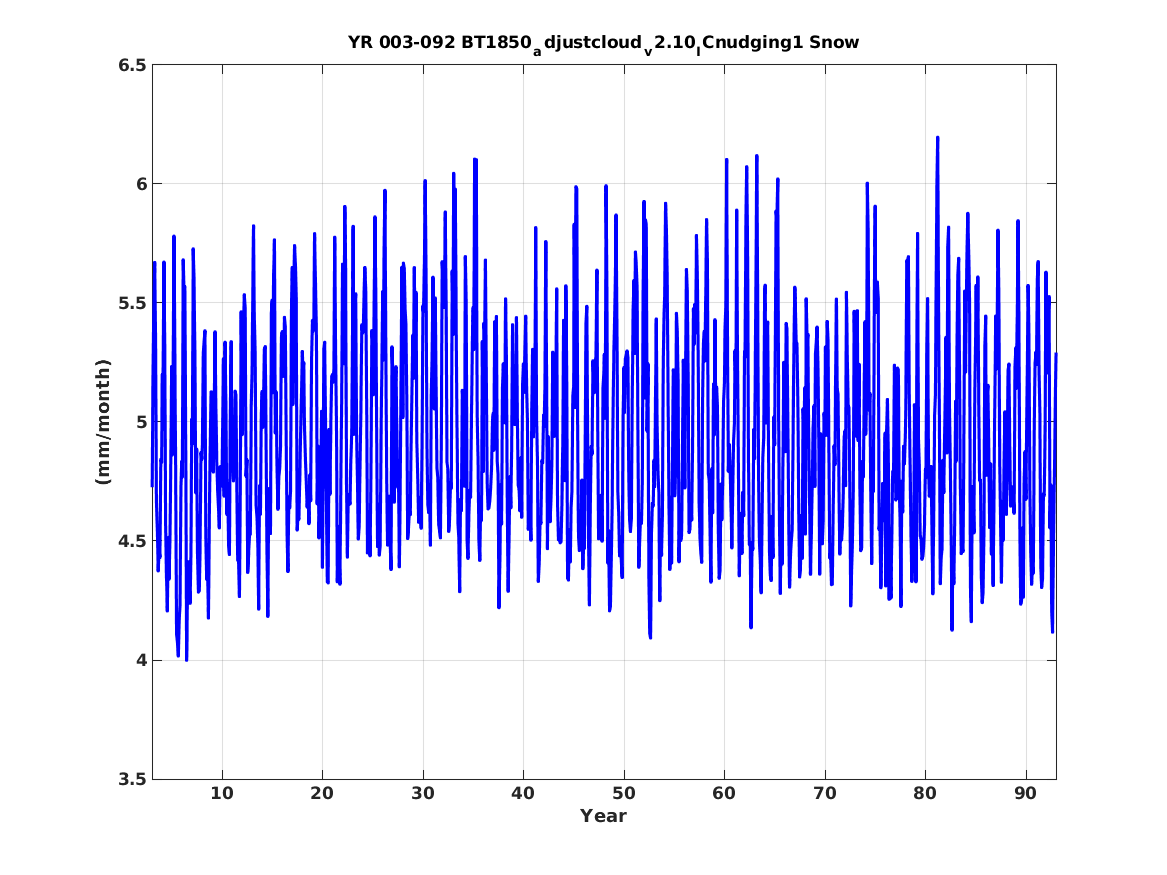Select the x-axis tick label 30

[x=423, y=794]
